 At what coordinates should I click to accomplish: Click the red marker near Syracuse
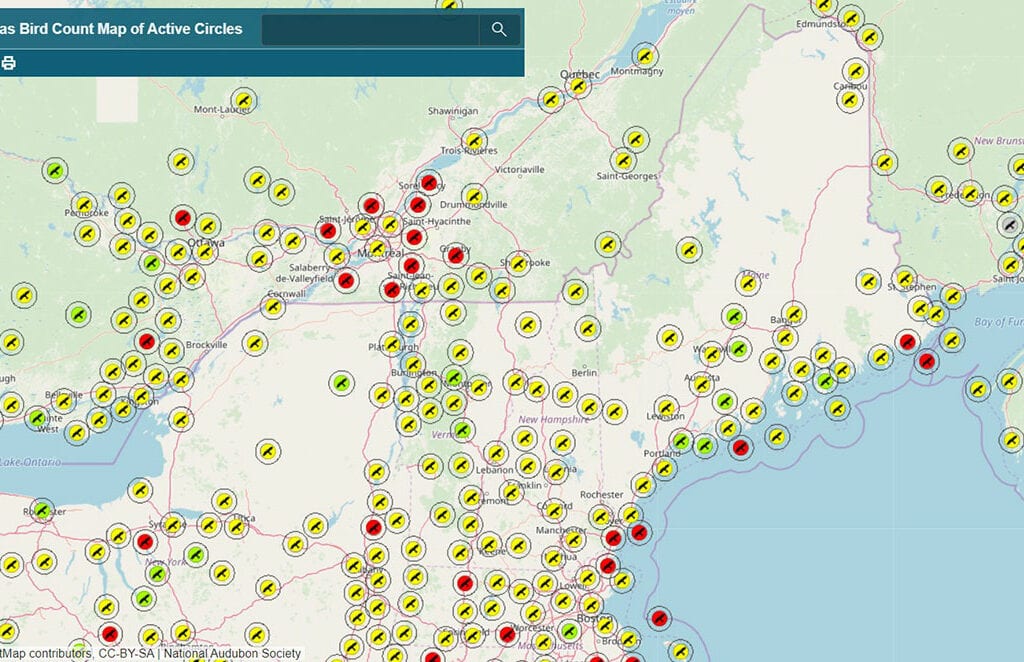click(x=145, y=542)
